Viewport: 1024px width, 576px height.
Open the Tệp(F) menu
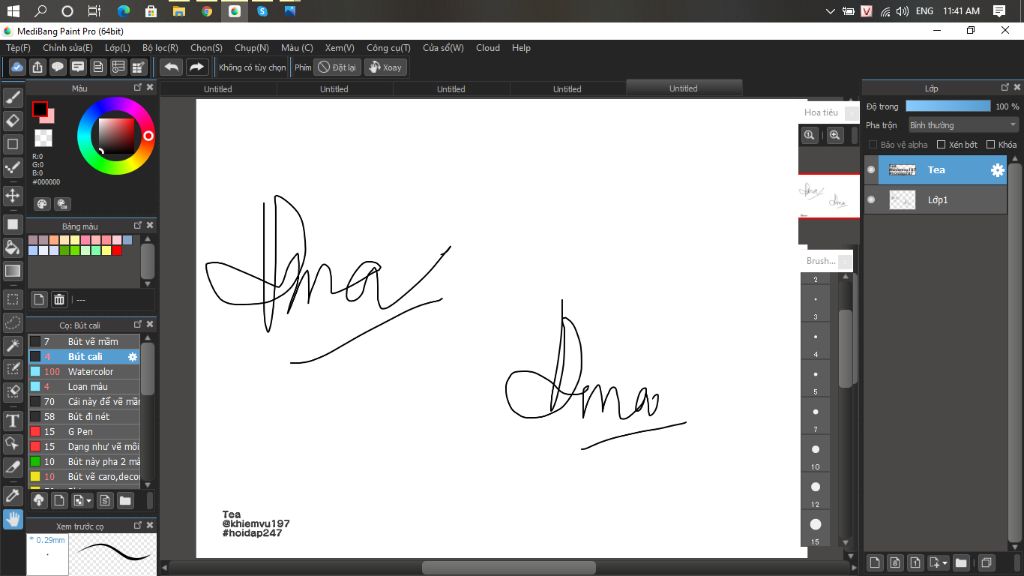pos(18,48)
